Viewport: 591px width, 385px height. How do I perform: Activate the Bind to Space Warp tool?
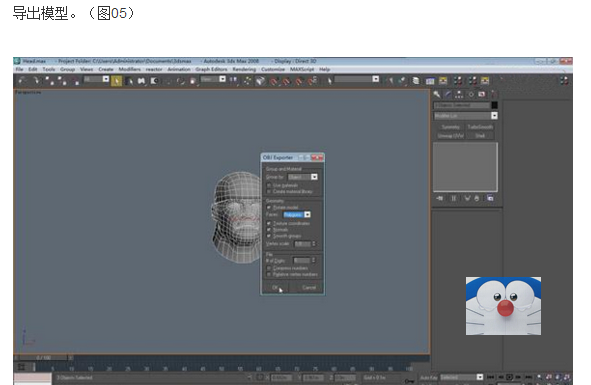[x=75, y=81]
